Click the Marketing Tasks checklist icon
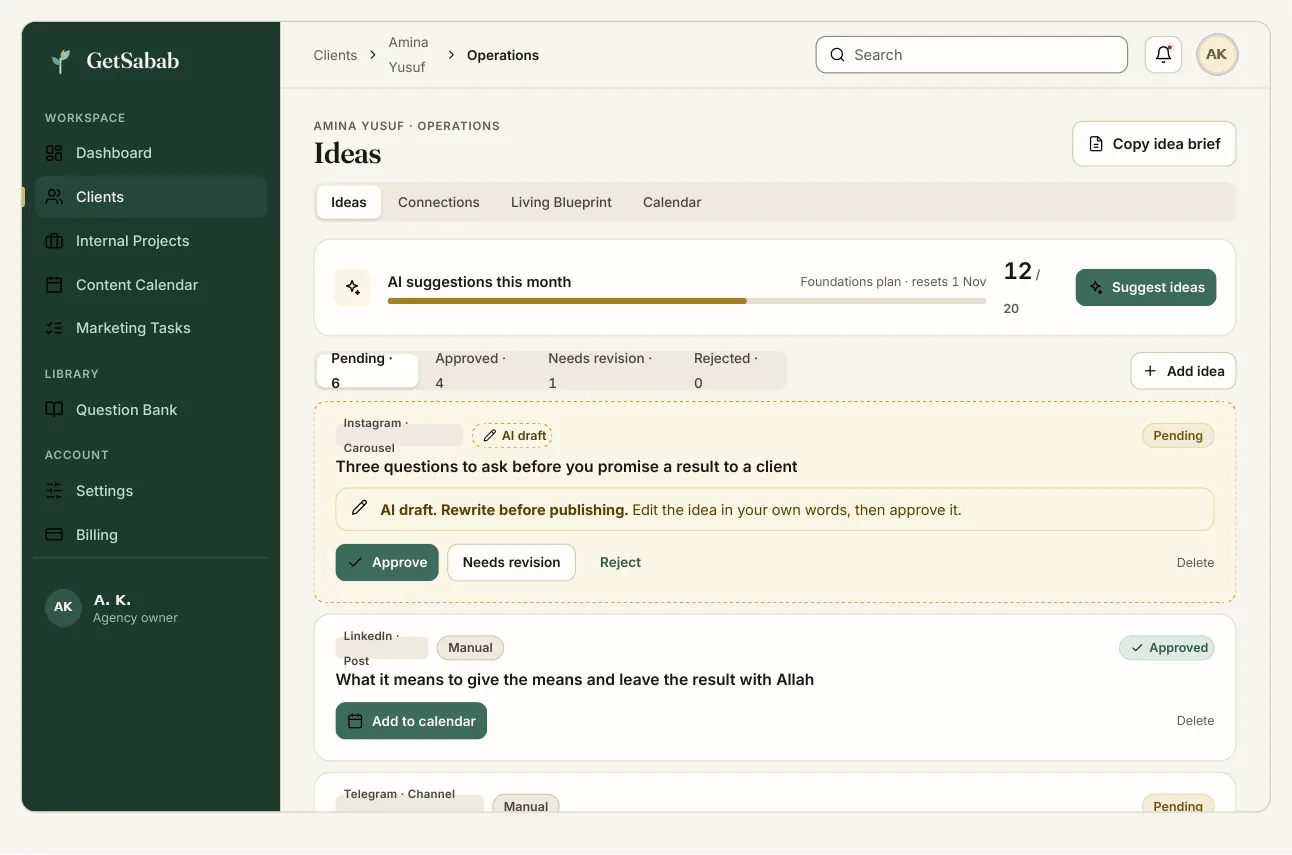The image size is (1292, 855). 54,328
